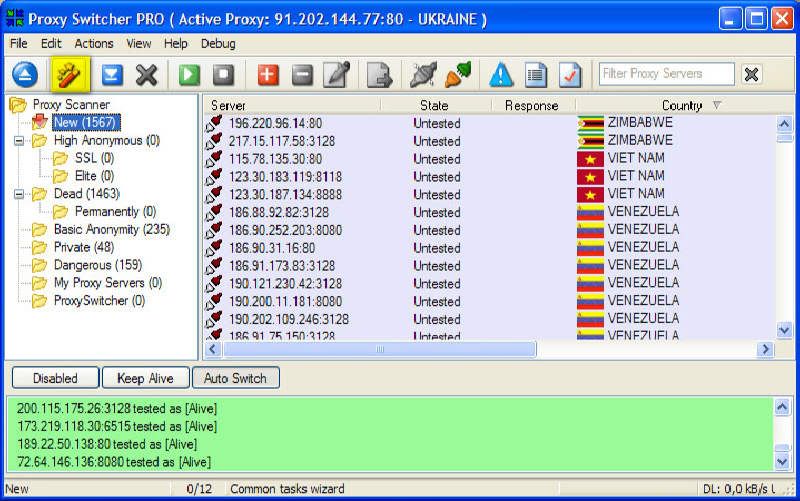Click the gray stop test button
The width and height of the screenshot is (800, 501).
point(223,75)
